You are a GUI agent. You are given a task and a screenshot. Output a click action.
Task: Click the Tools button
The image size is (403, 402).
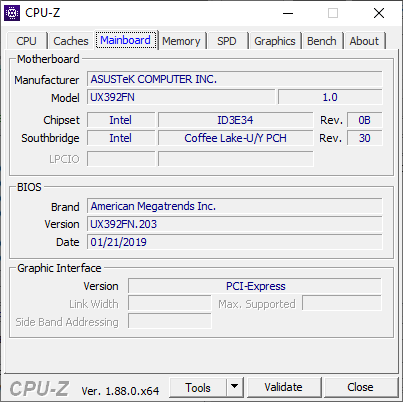(x=198, y=387)
